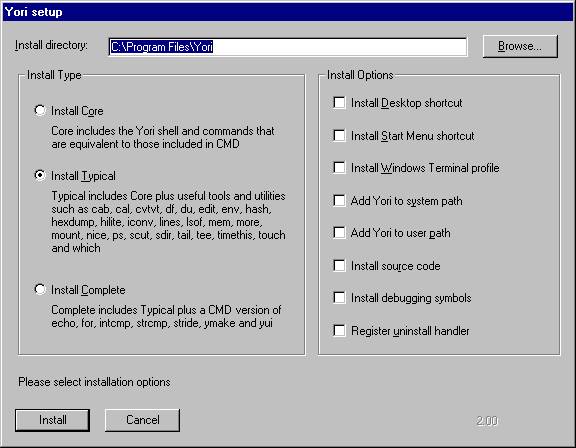Focus the Install directory text field

(x=288, y=47)
